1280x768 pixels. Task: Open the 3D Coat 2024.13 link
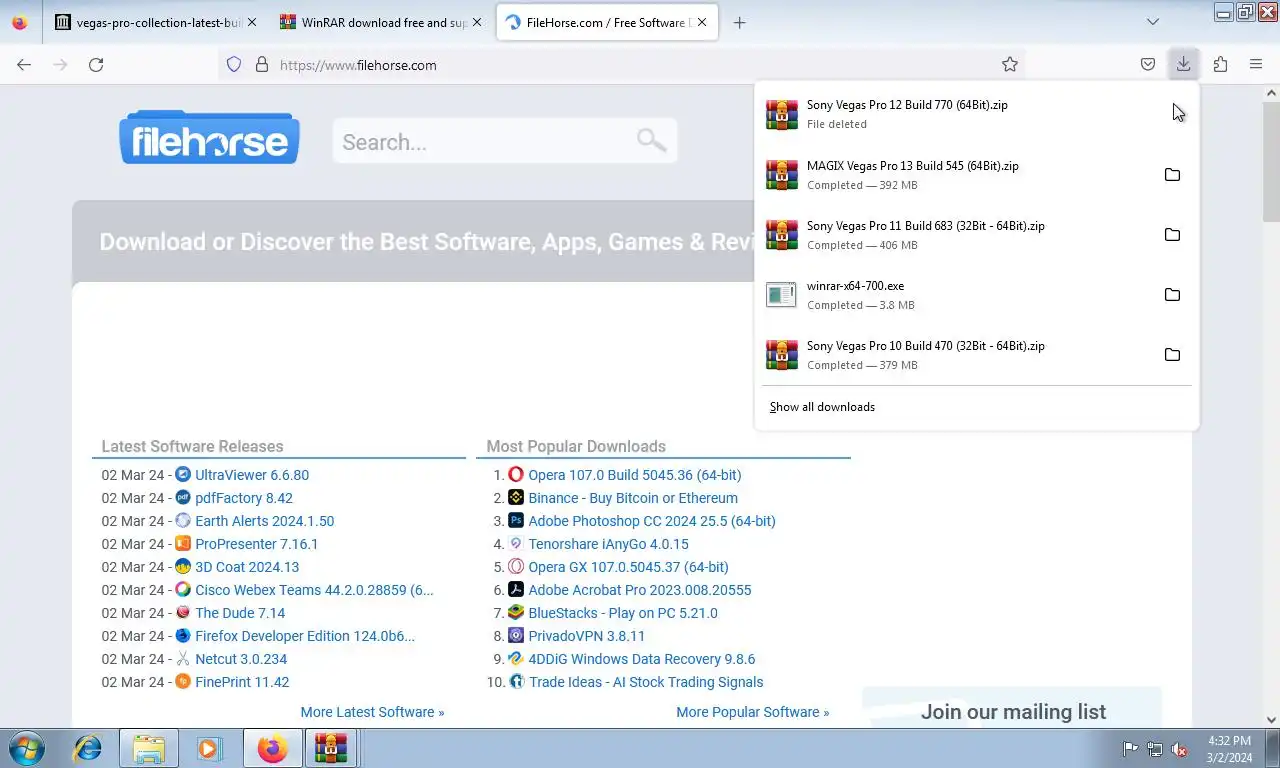(x=247, y=567)
